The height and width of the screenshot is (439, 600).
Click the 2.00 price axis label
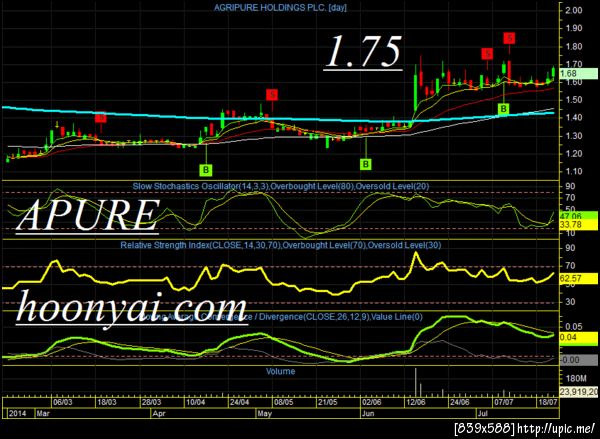(x=573, y=10)
